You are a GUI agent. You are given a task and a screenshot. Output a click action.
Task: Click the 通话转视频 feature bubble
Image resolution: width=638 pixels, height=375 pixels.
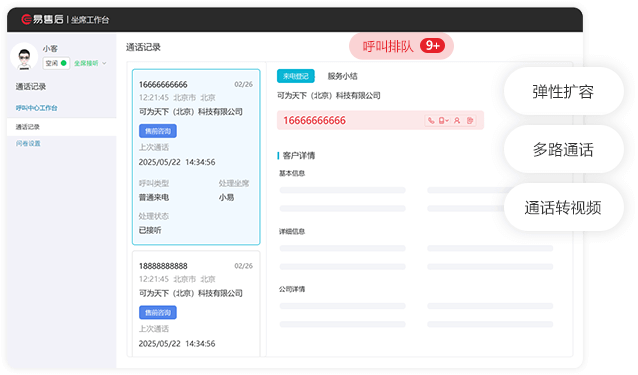[x=564, y=208]
